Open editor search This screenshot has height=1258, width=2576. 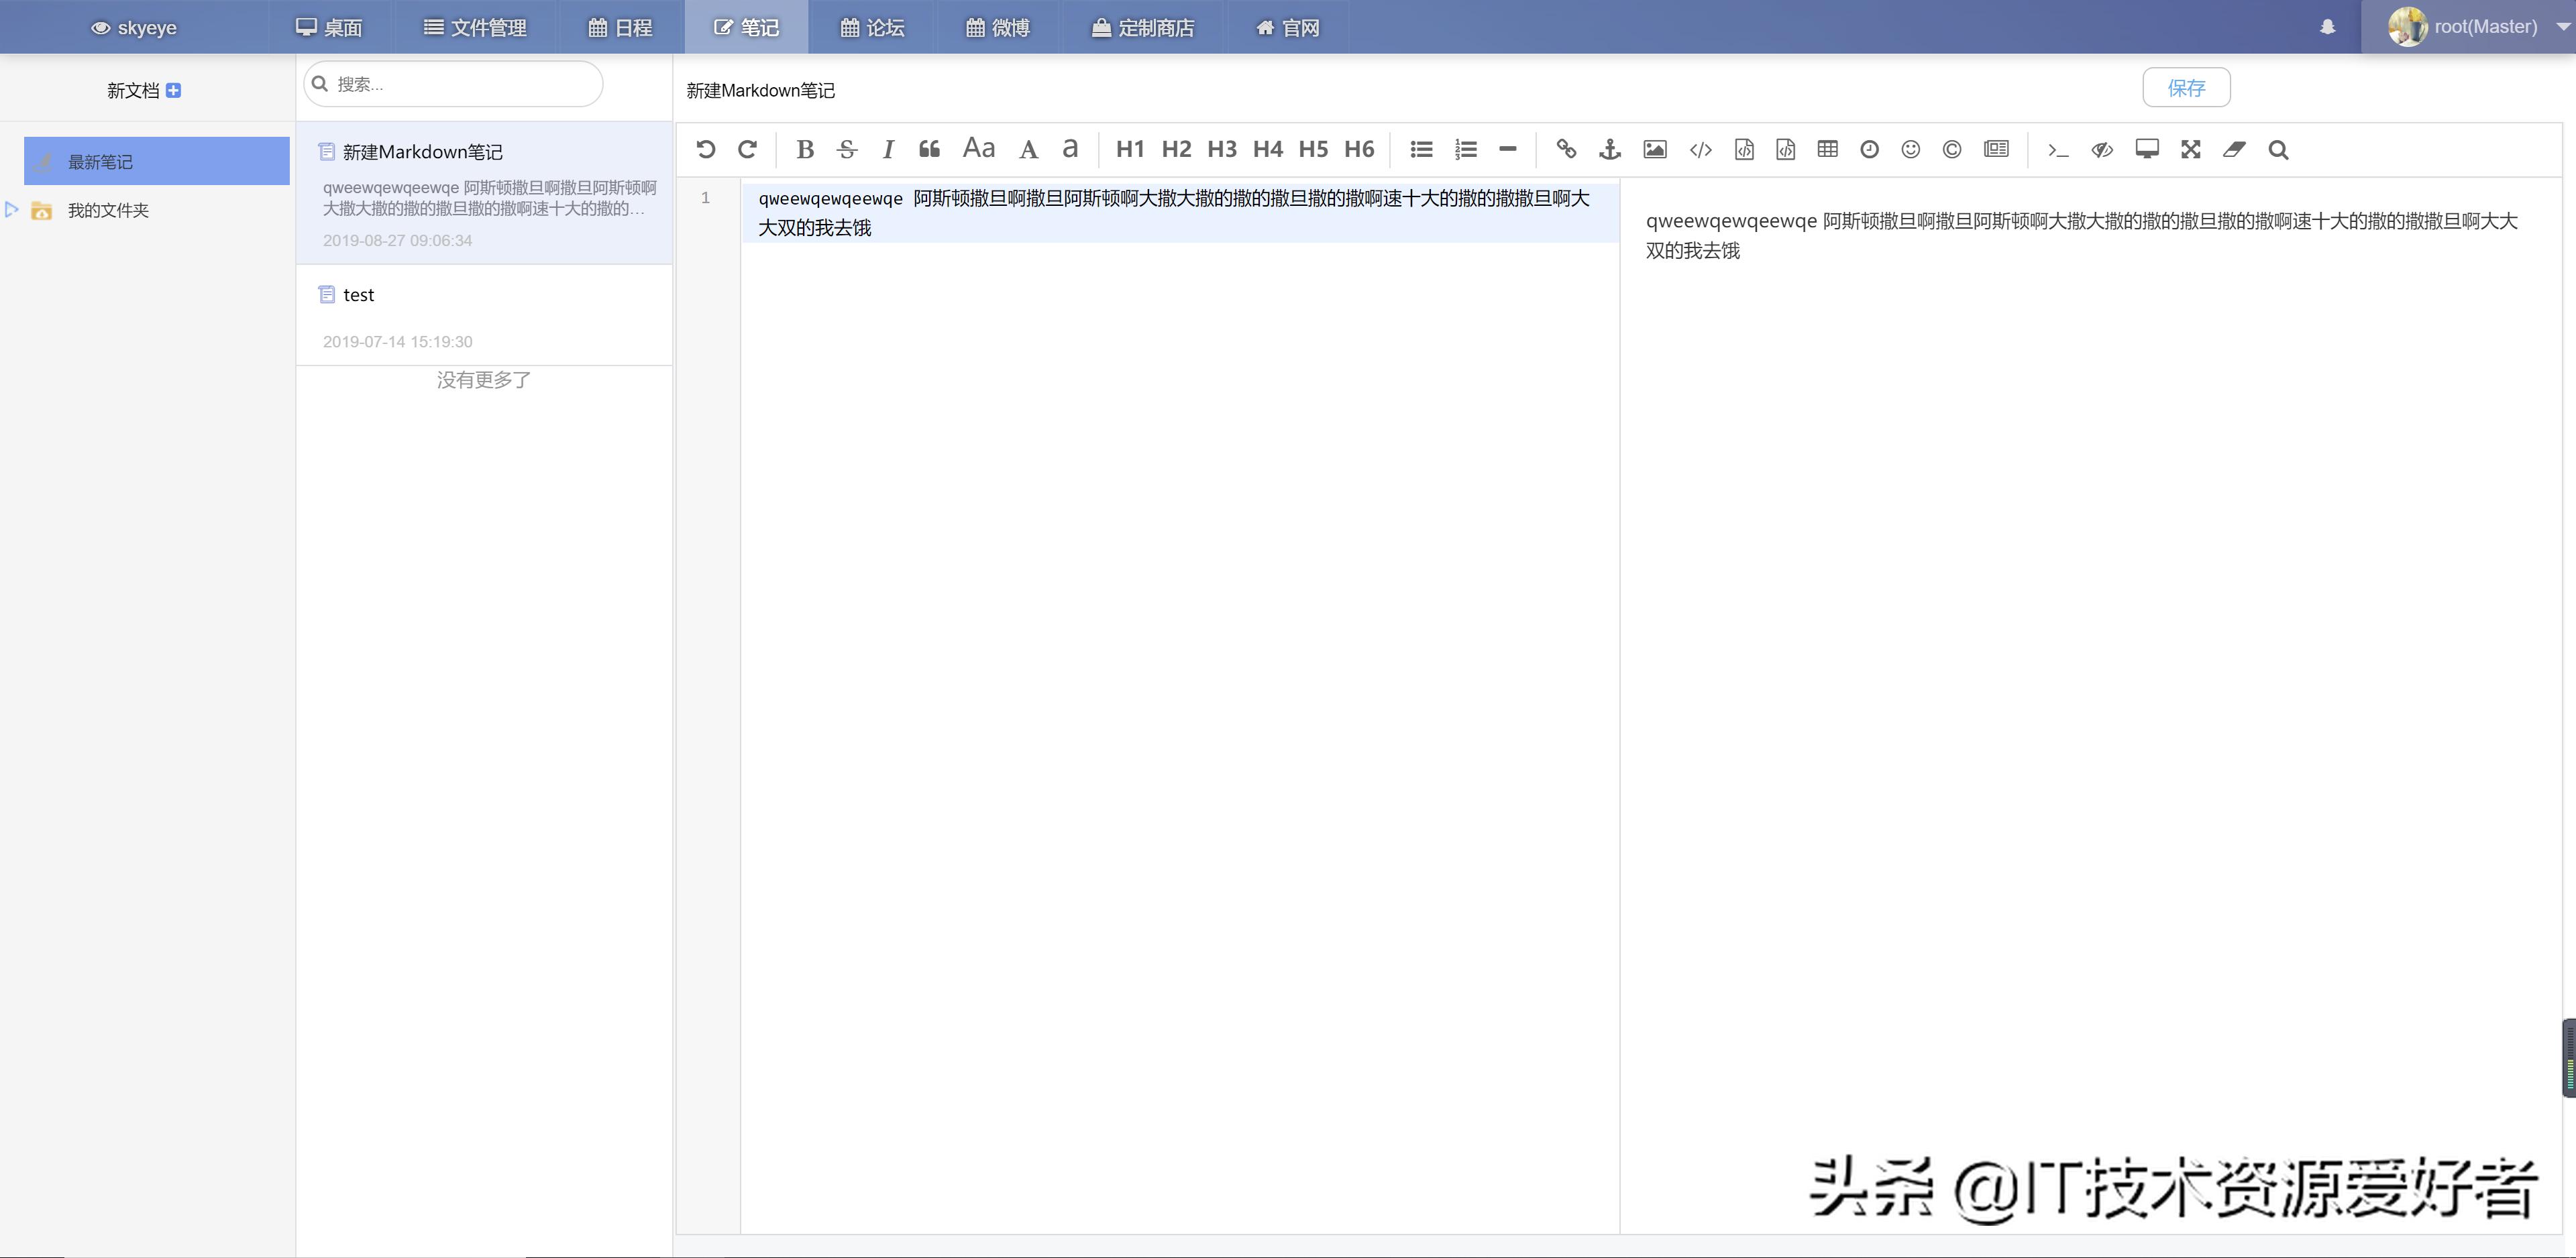2278,149
